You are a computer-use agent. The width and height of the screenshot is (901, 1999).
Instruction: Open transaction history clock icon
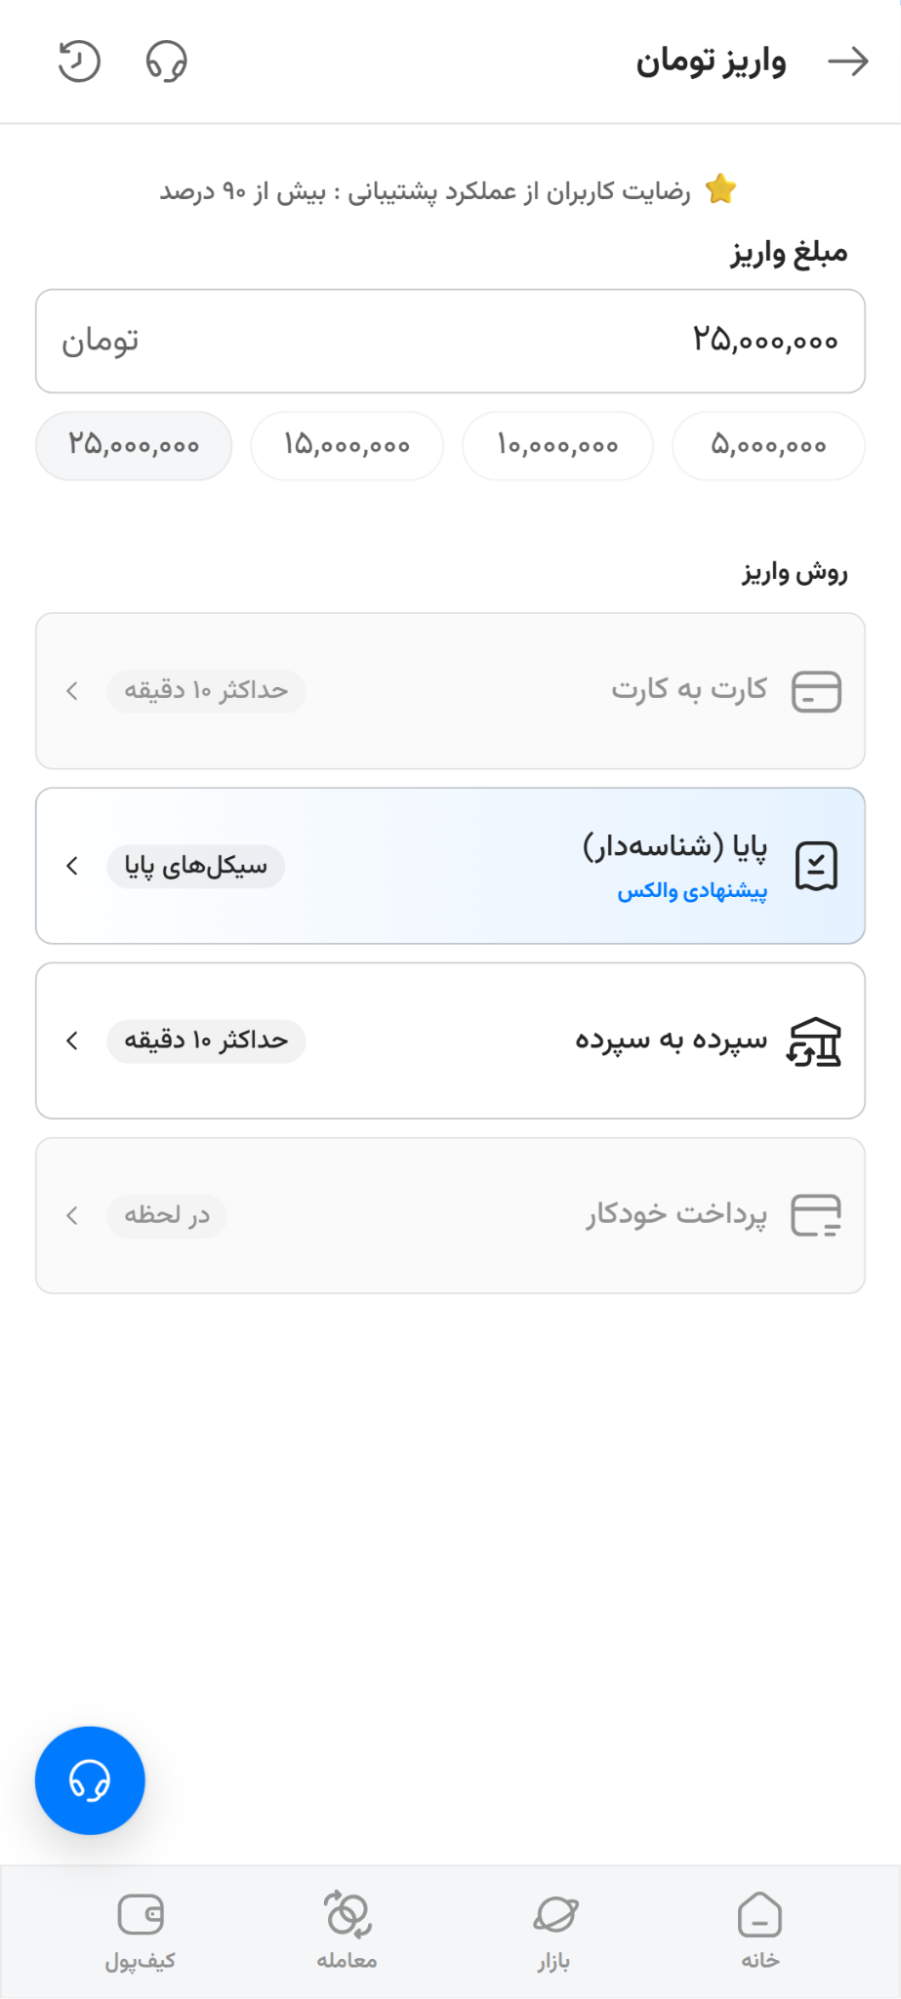point(79,61)
